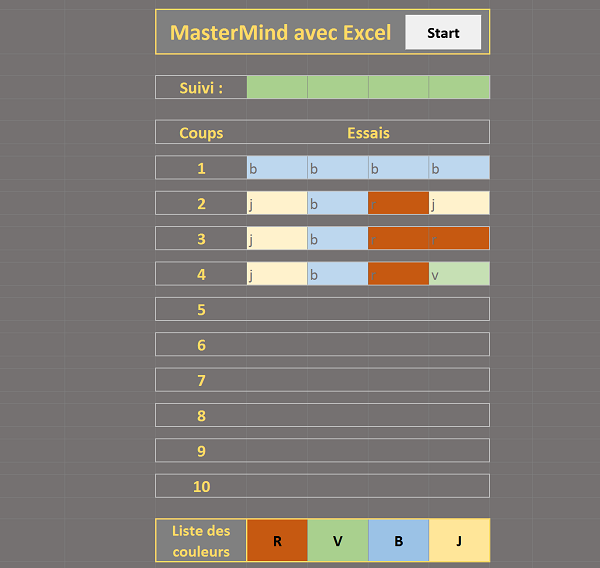This screenshot has width=600, height=568.
Task: Click the Essais header cell
Action: click(x=368, y=132)
